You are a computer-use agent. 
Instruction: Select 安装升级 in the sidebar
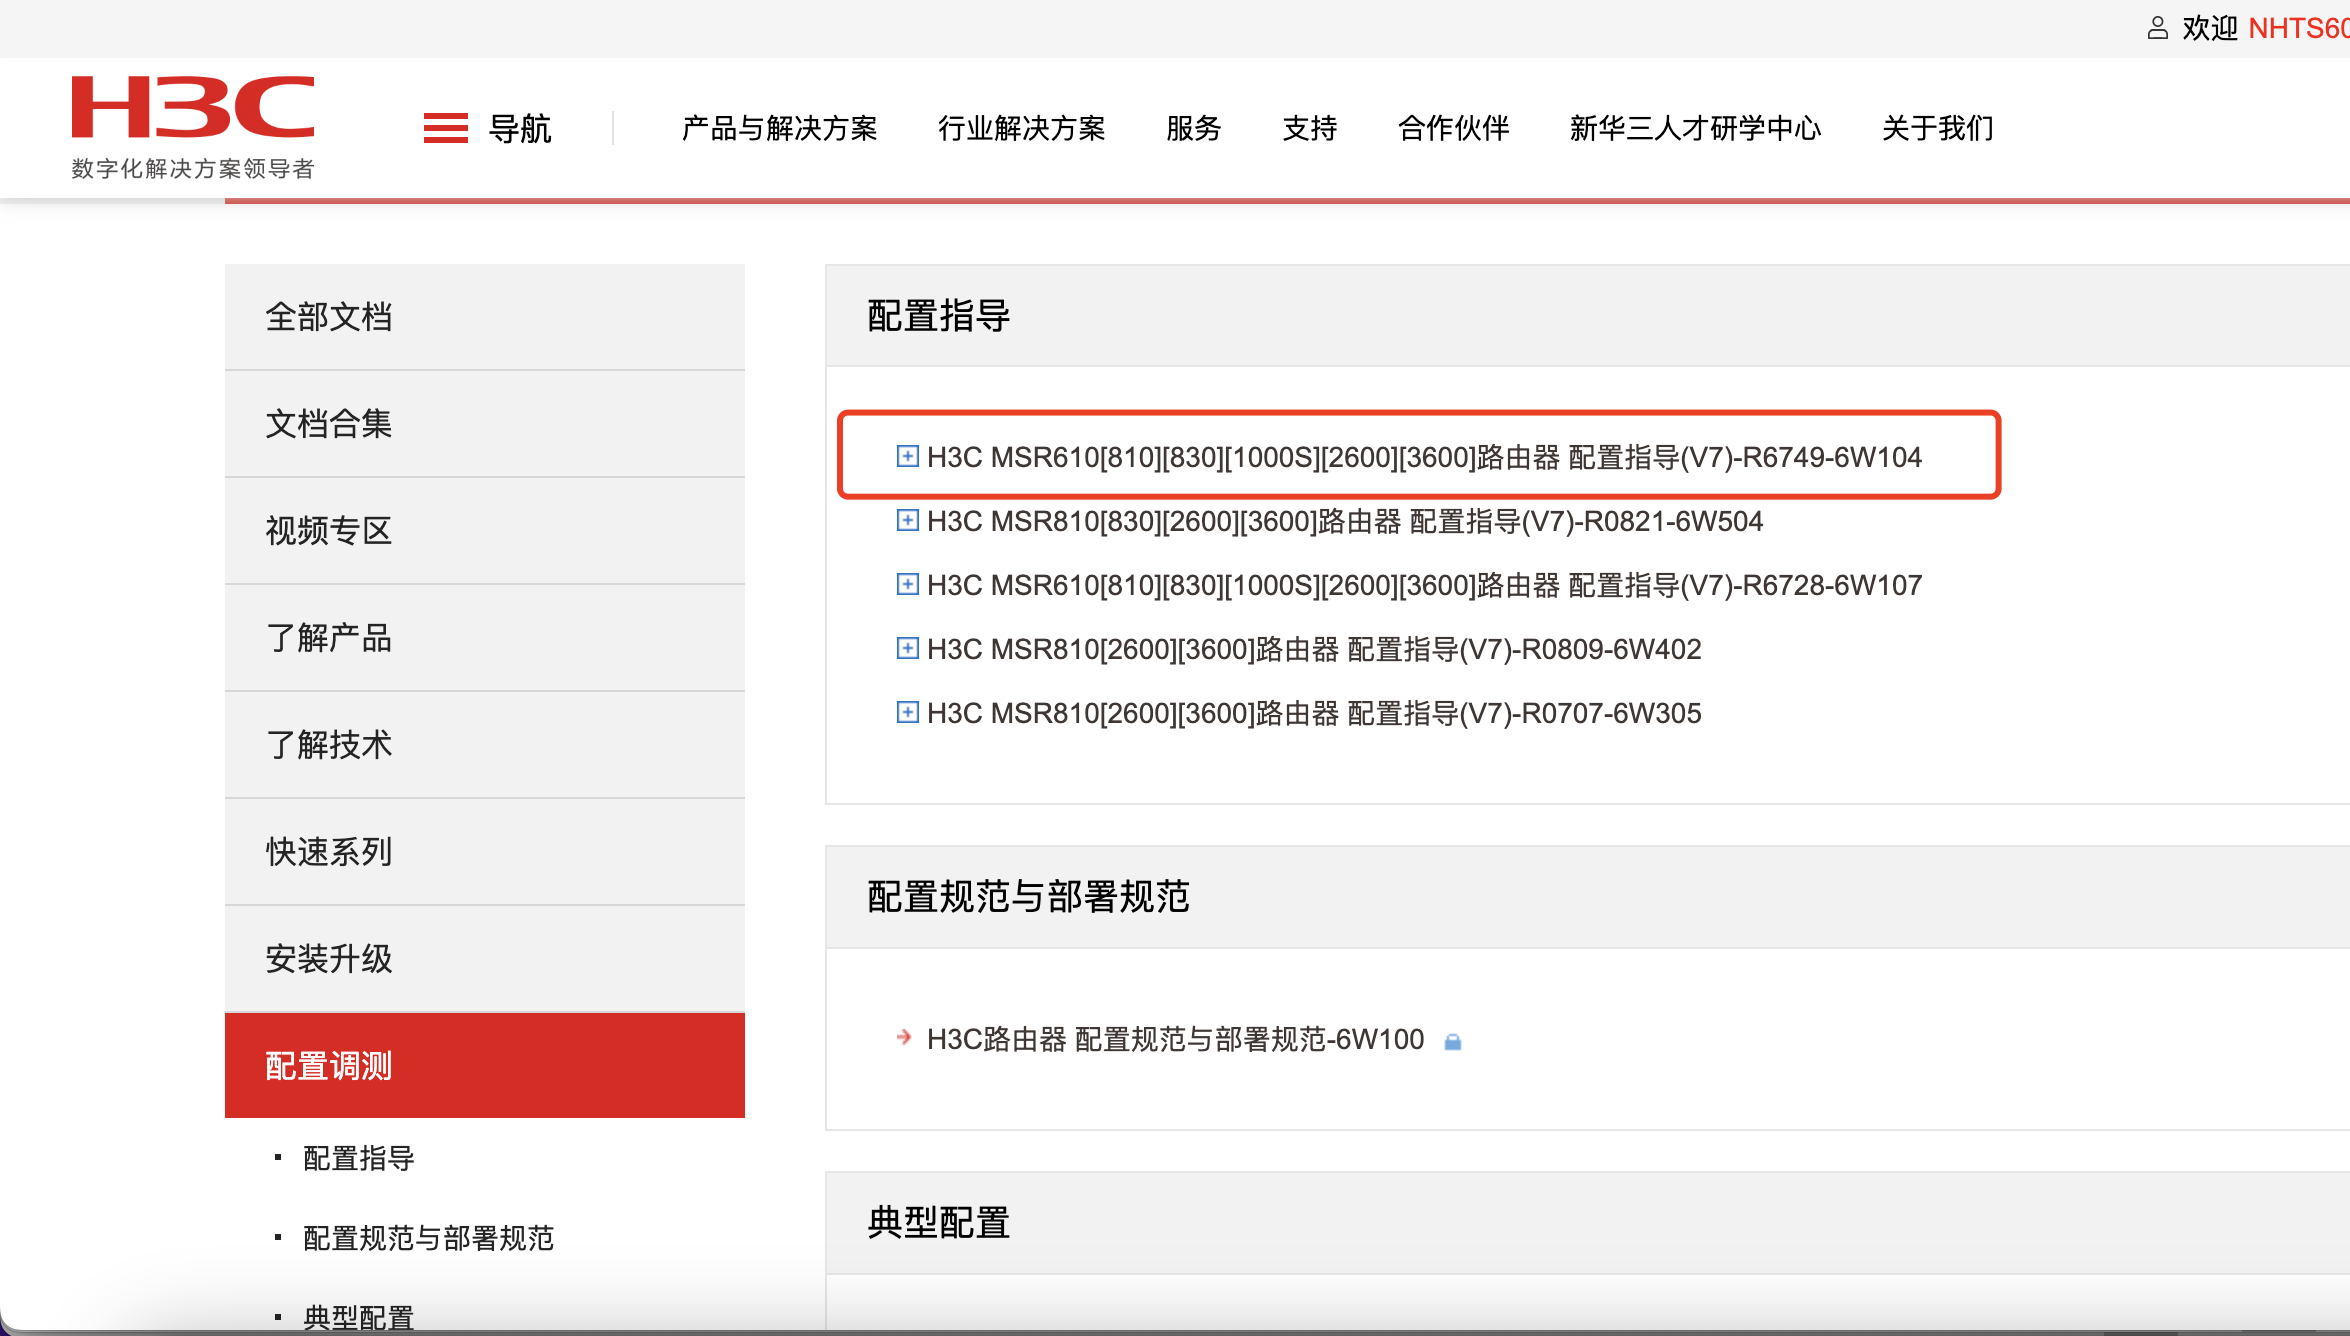click(328, 959)
